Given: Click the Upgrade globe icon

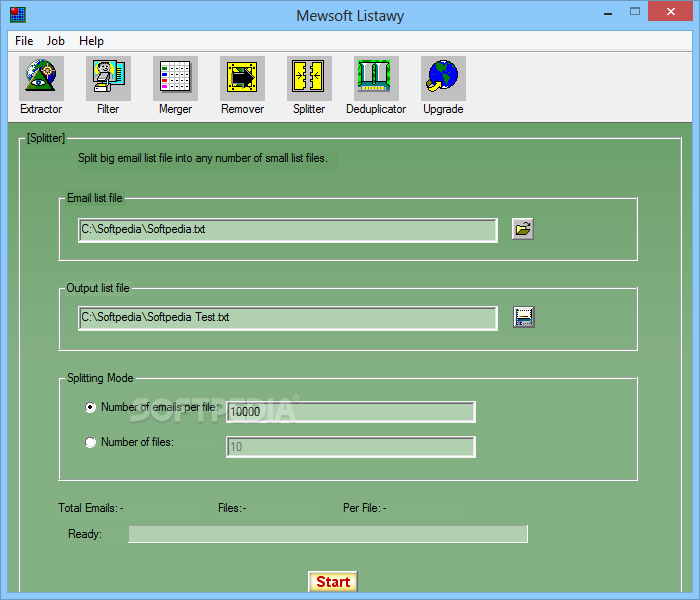Looking at the screenshot, I should [443, 79].
